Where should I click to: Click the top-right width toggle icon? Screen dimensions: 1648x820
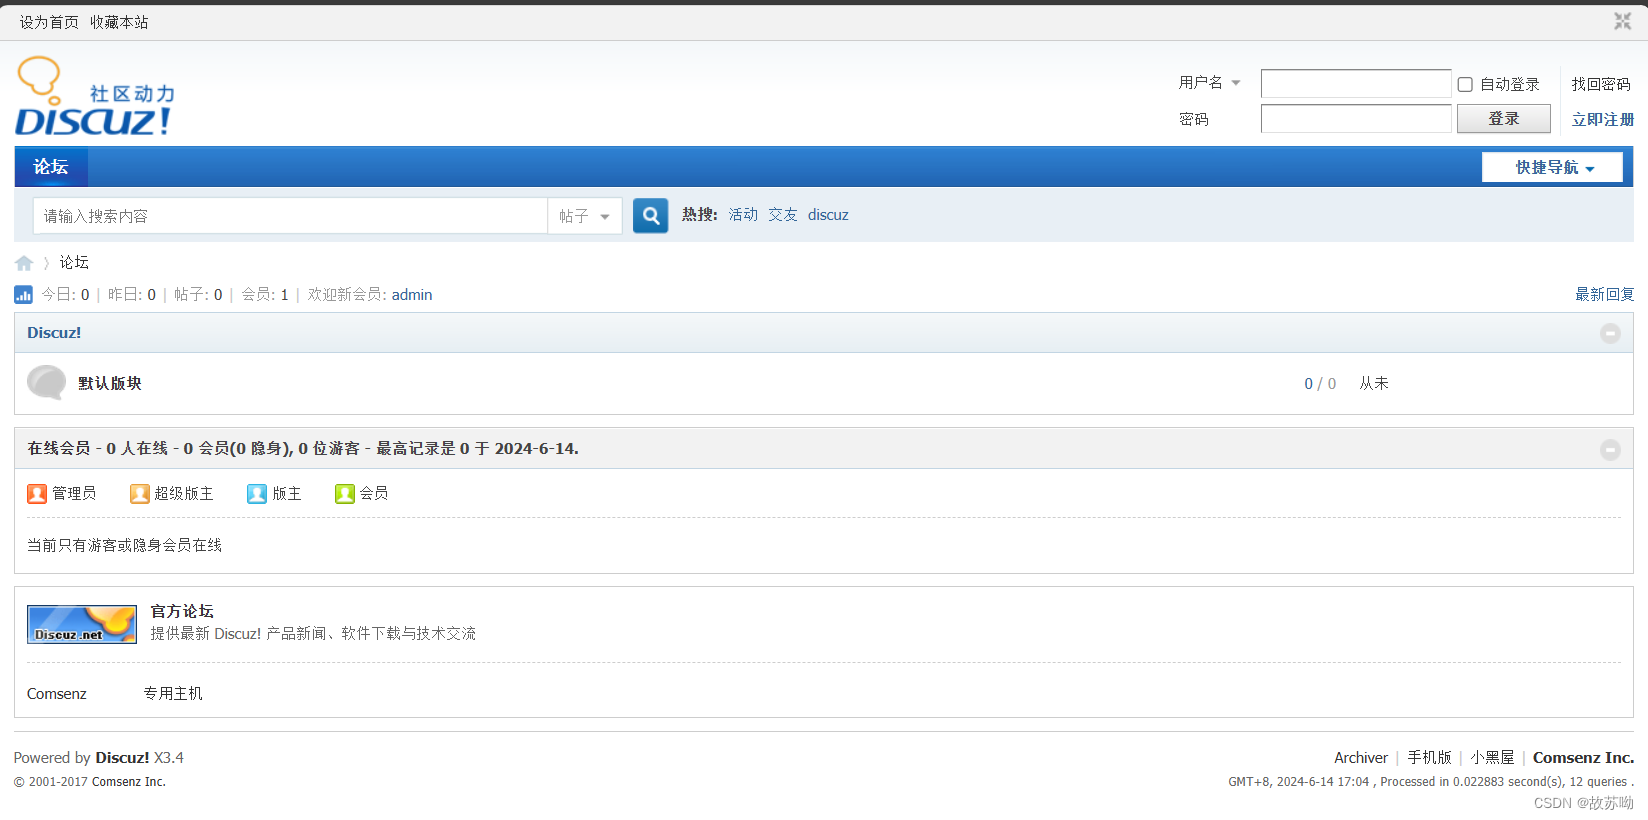1622,21
